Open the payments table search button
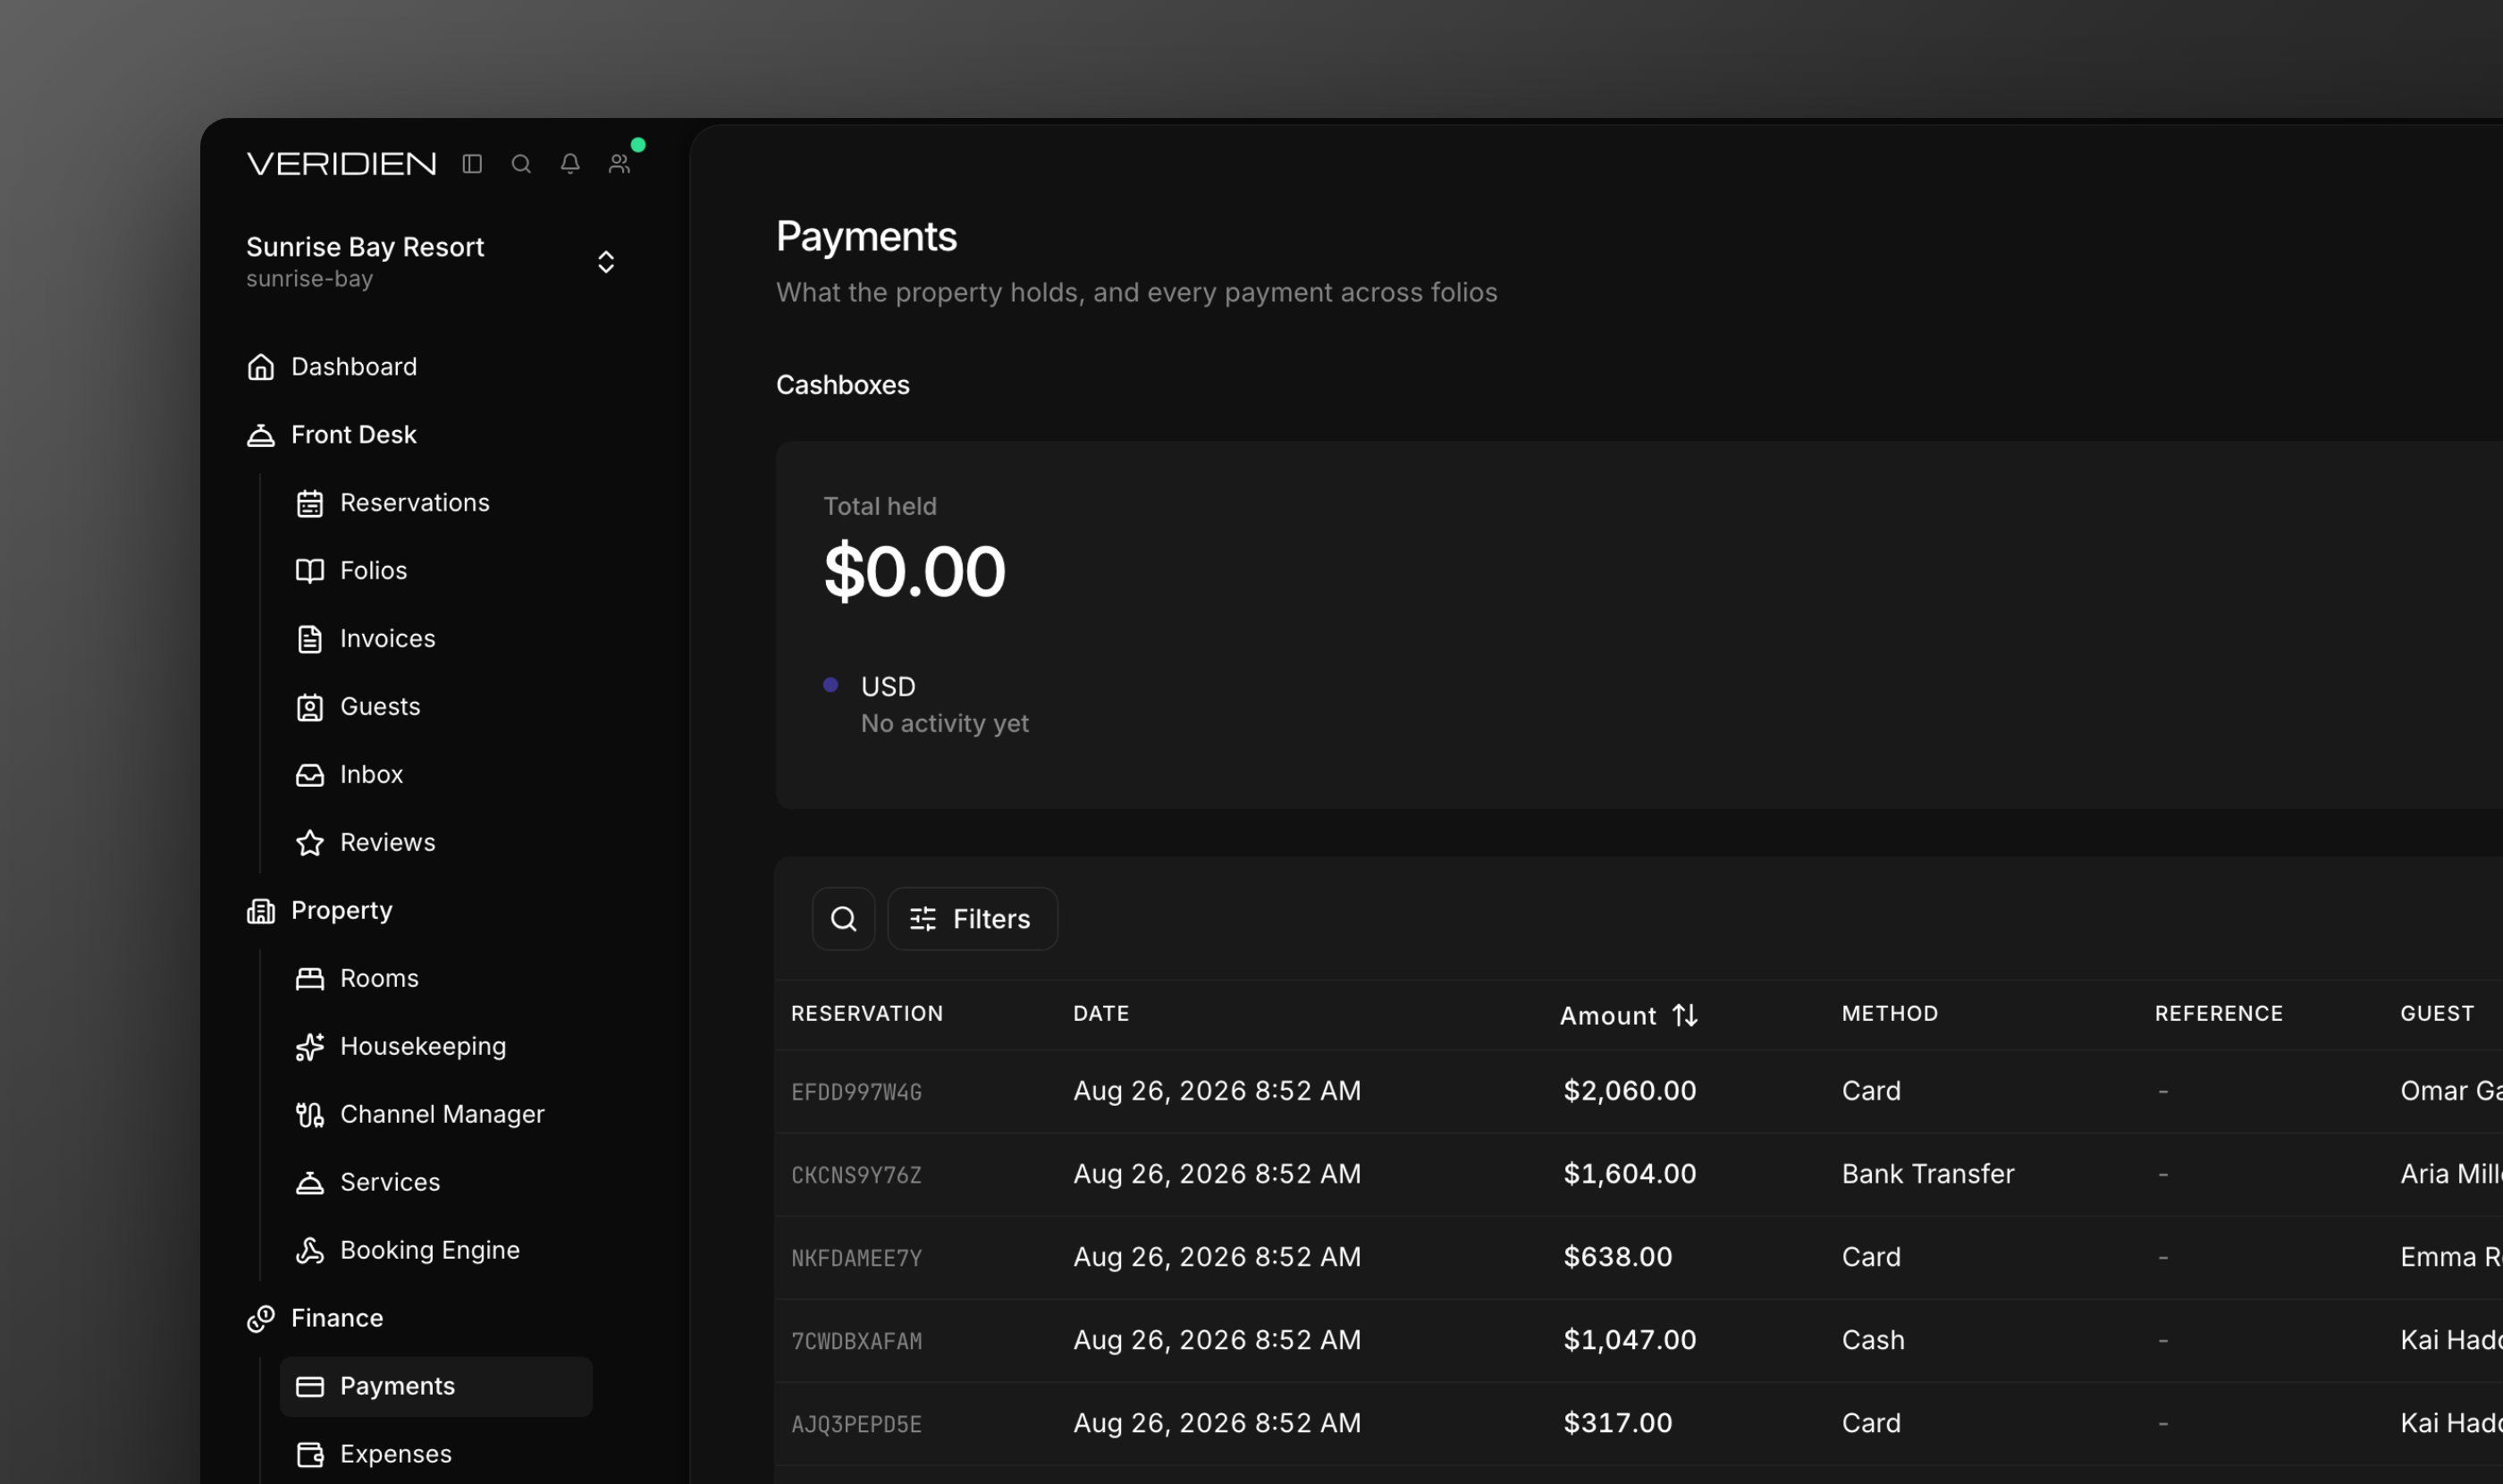The height and width of the screenshot is (1484, 2503). [x=844, y=919]
